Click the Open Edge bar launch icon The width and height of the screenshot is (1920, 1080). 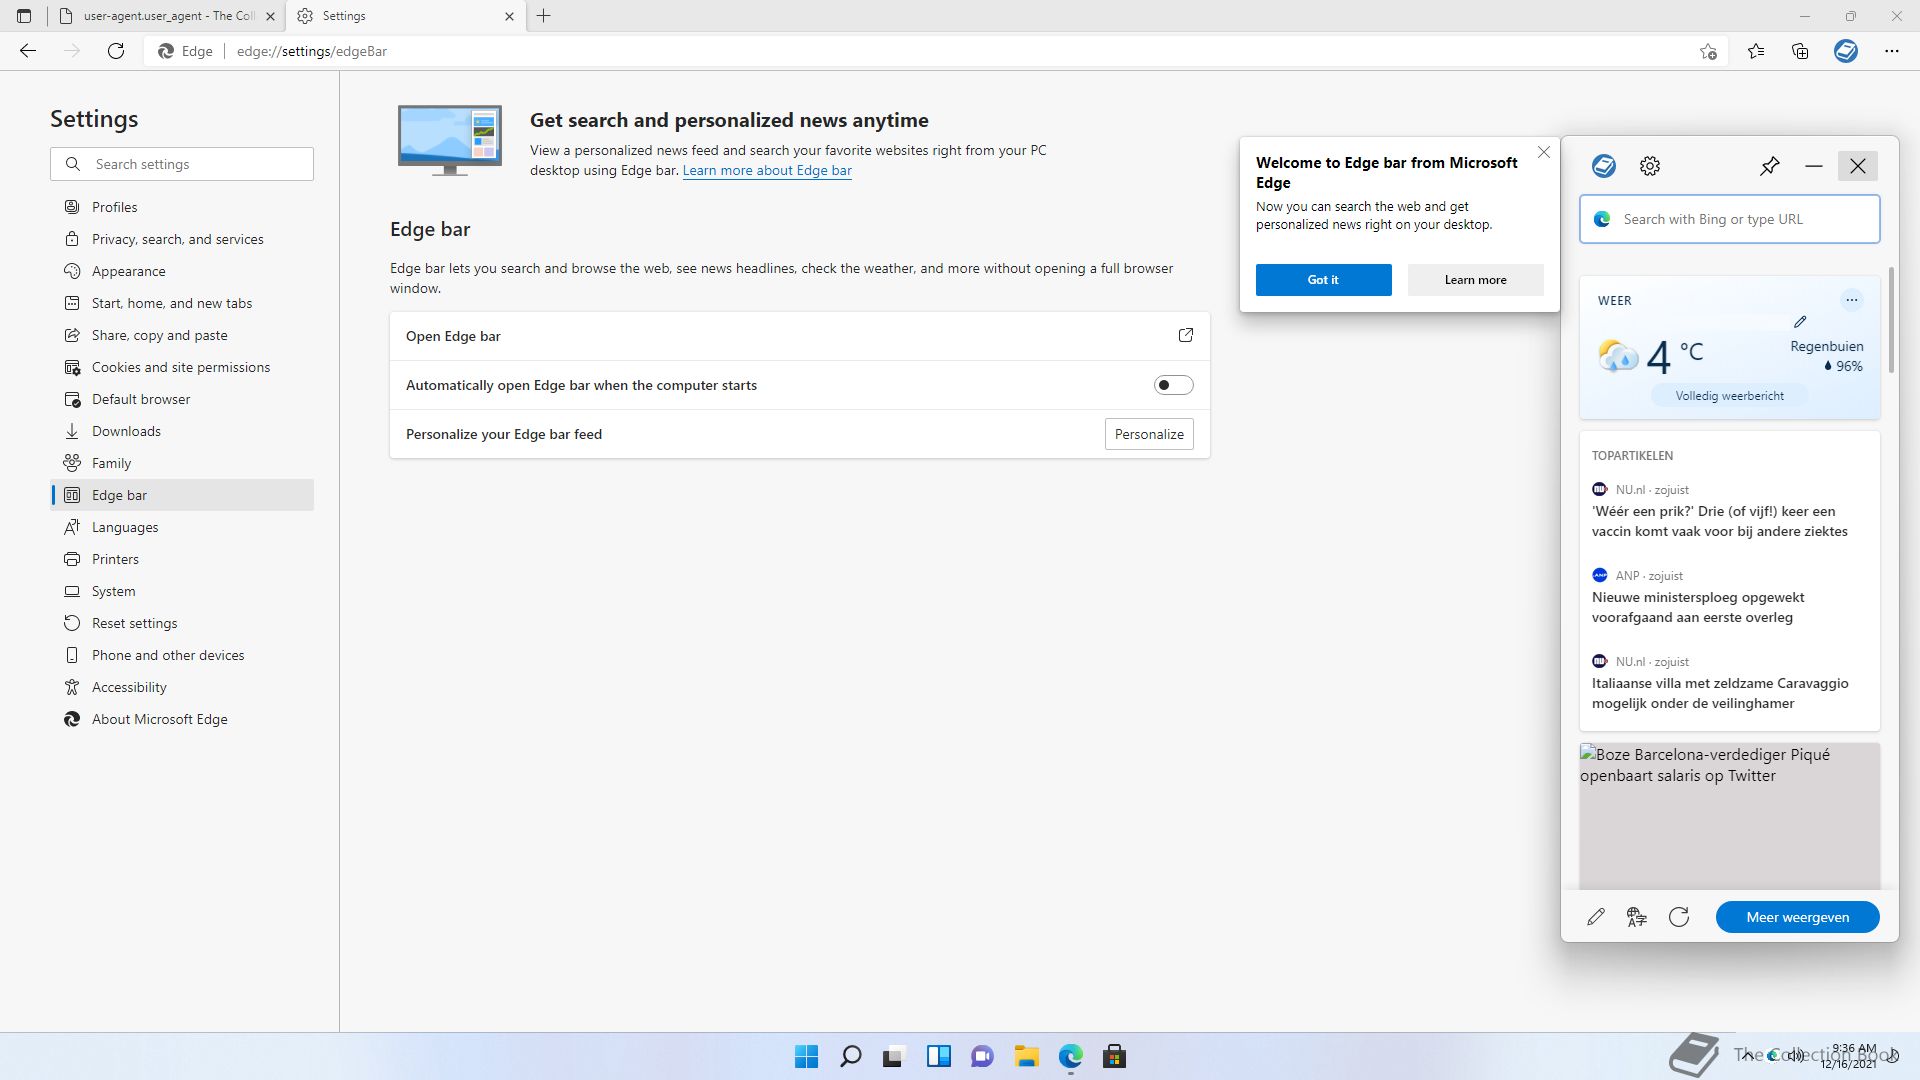1186,336
